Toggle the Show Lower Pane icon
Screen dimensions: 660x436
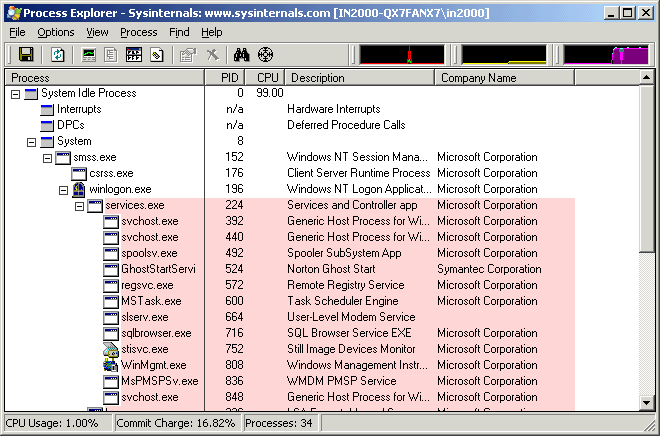click(x=134, y=55)
